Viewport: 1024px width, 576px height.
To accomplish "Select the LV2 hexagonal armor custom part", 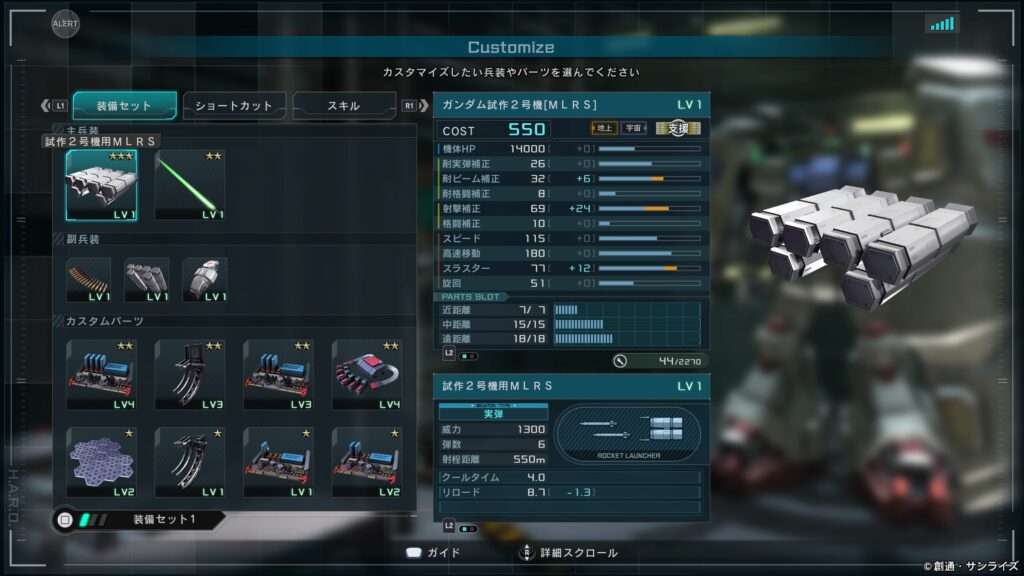I will pos(101,462).
